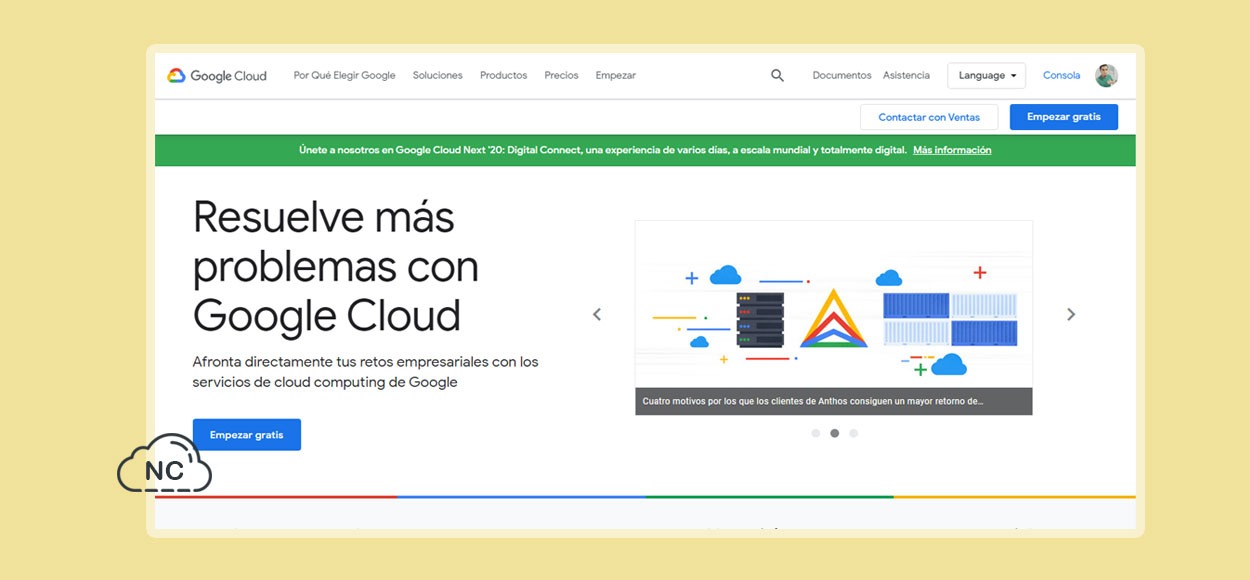Open the Asistencia link

coord(906,76)
